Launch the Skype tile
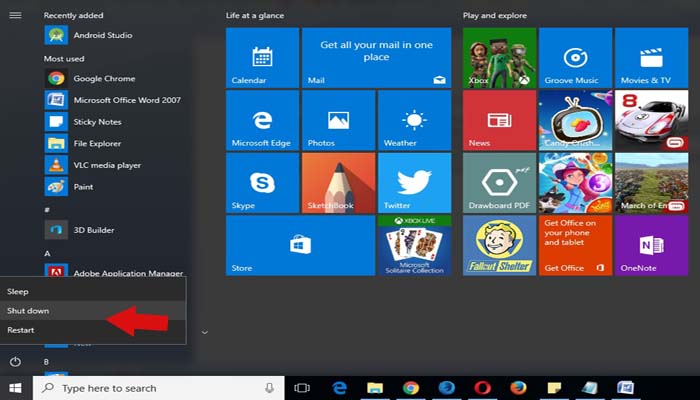Viewport: 700px width, 400px height. coord(262,183)
